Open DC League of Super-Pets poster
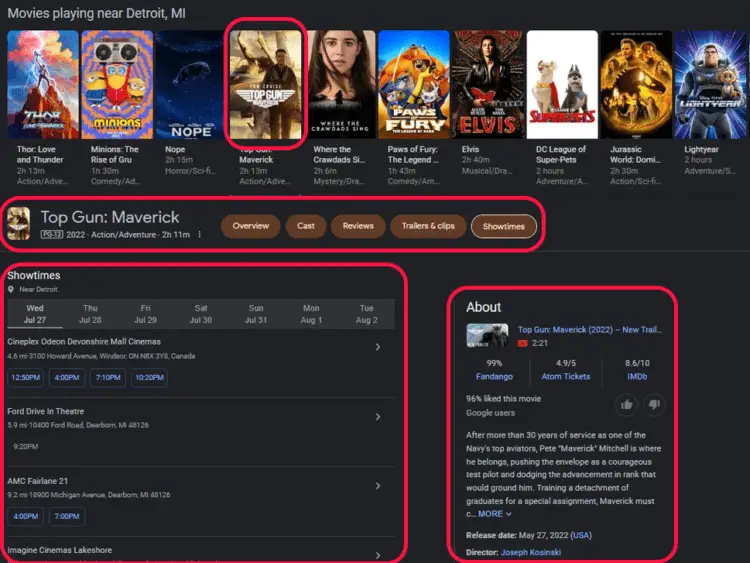Screen dimensions: 750x563 (562, 85)
